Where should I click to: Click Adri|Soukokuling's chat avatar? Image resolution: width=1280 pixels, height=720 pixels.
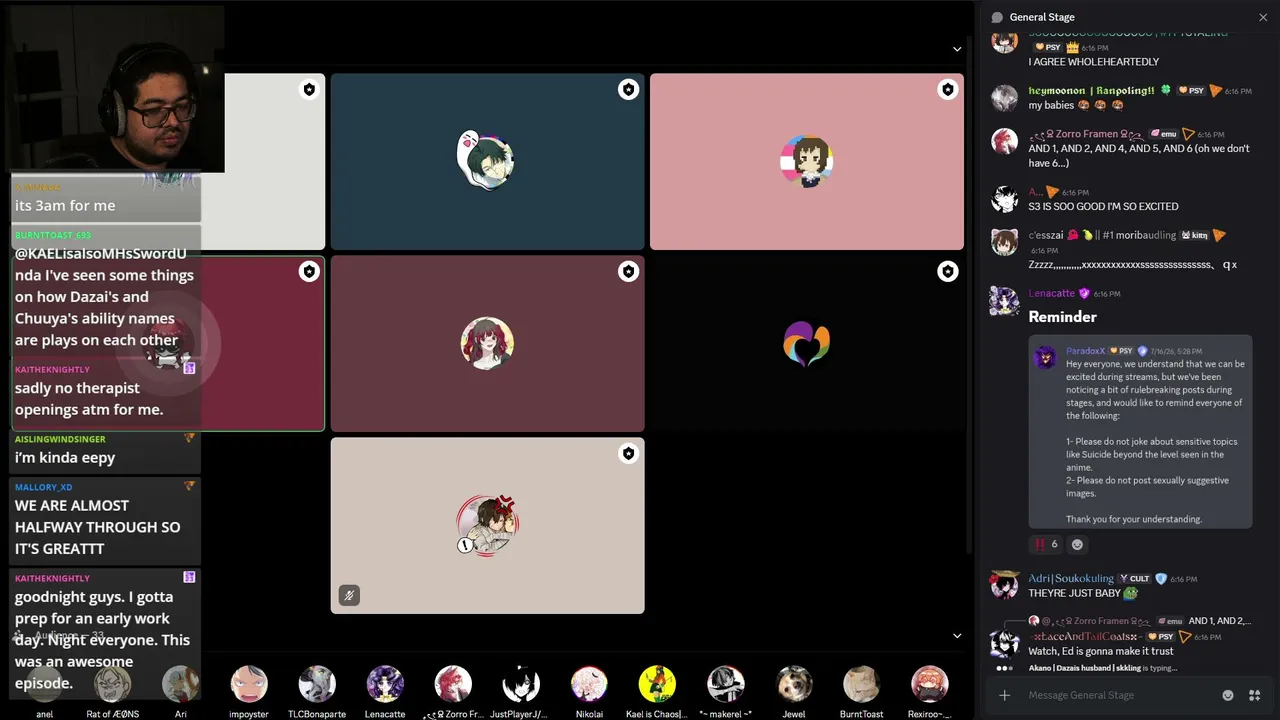tap(1004, 585)
